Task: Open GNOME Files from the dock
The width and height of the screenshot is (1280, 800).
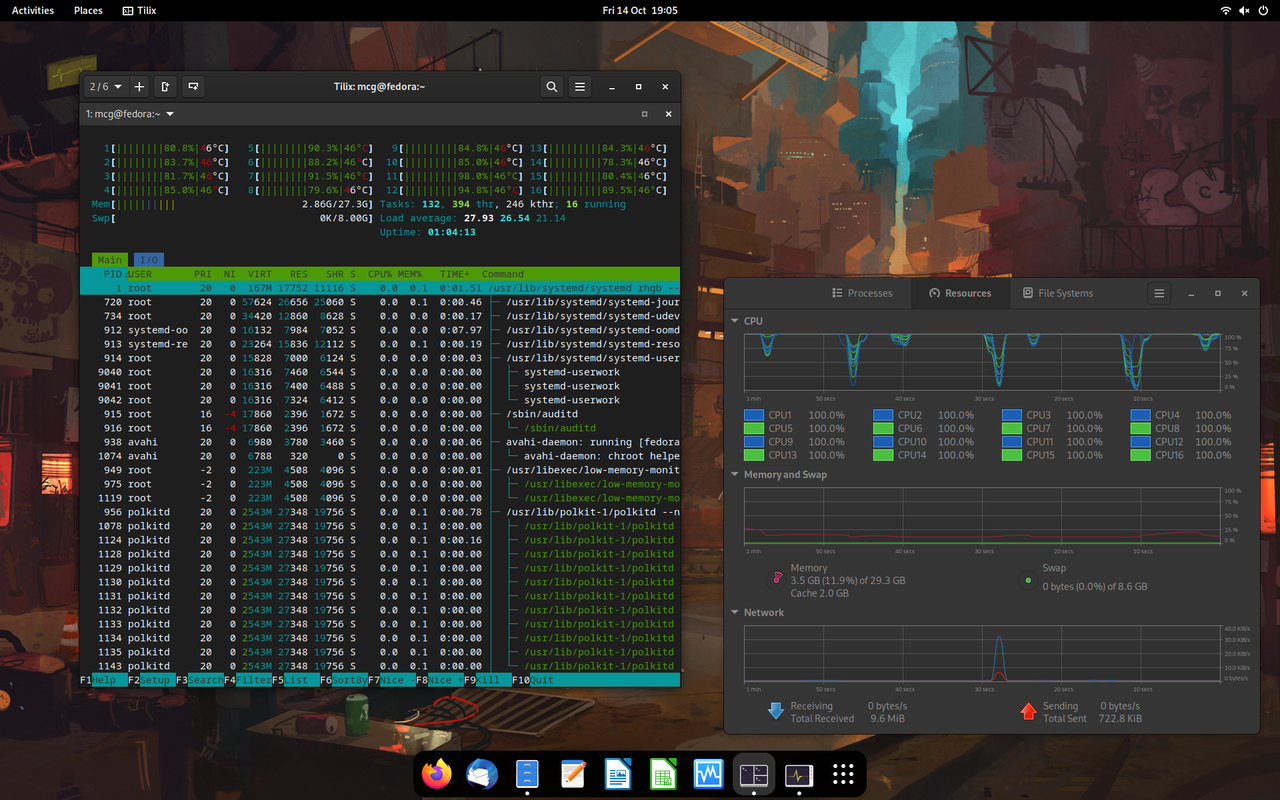Action: pyautogui.click(x=526, y=773)
